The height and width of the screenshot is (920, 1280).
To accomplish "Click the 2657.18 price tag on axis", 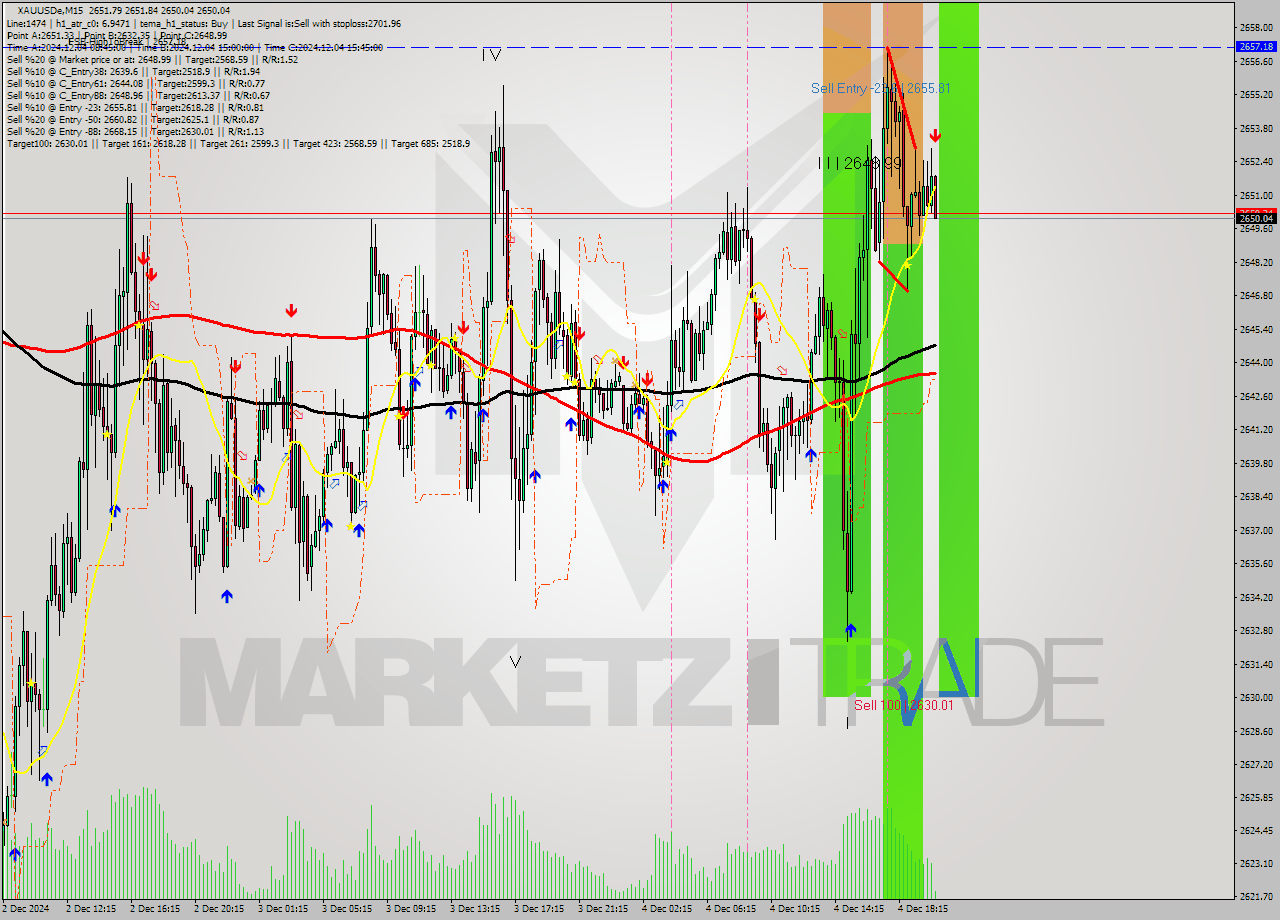I will click(1256, 46).
